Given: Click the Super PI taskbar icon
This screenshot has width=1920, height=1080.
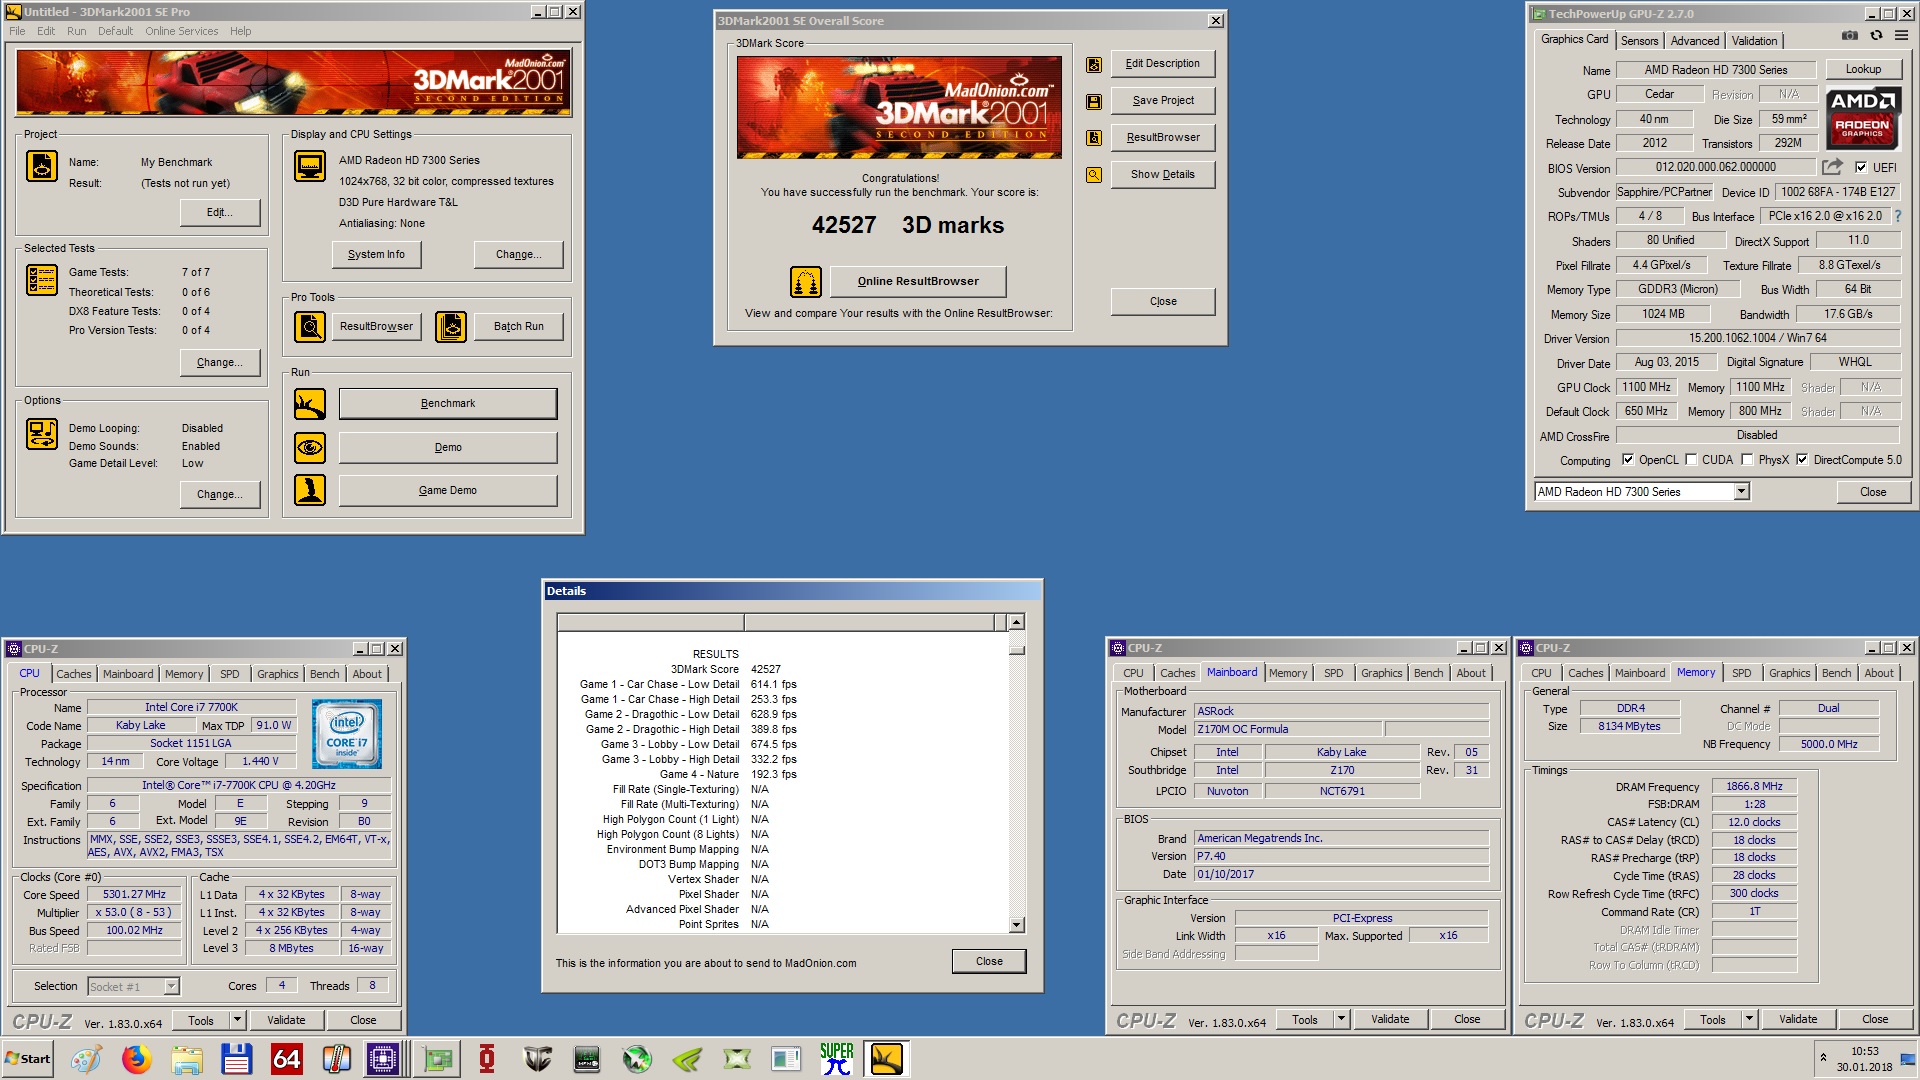Looking at the screenshot, I should pos(836,1059).
